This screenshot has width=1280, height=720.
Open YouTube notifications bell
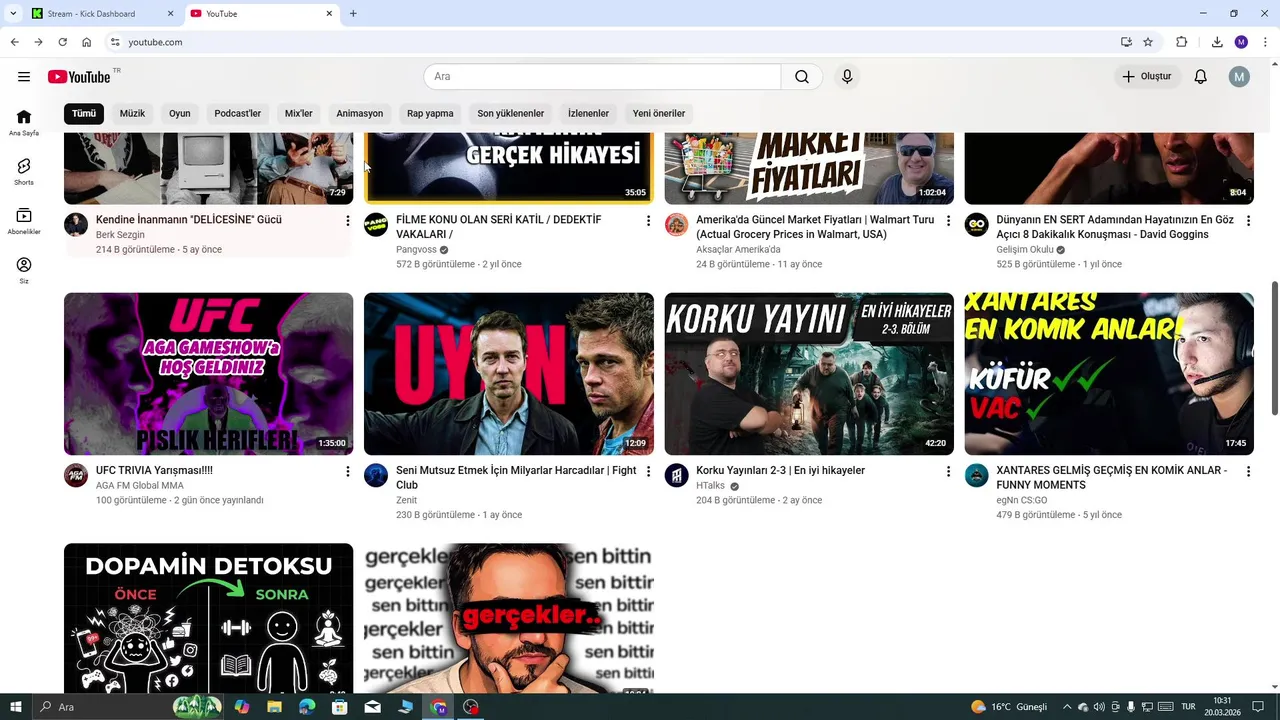point(1200,77)
